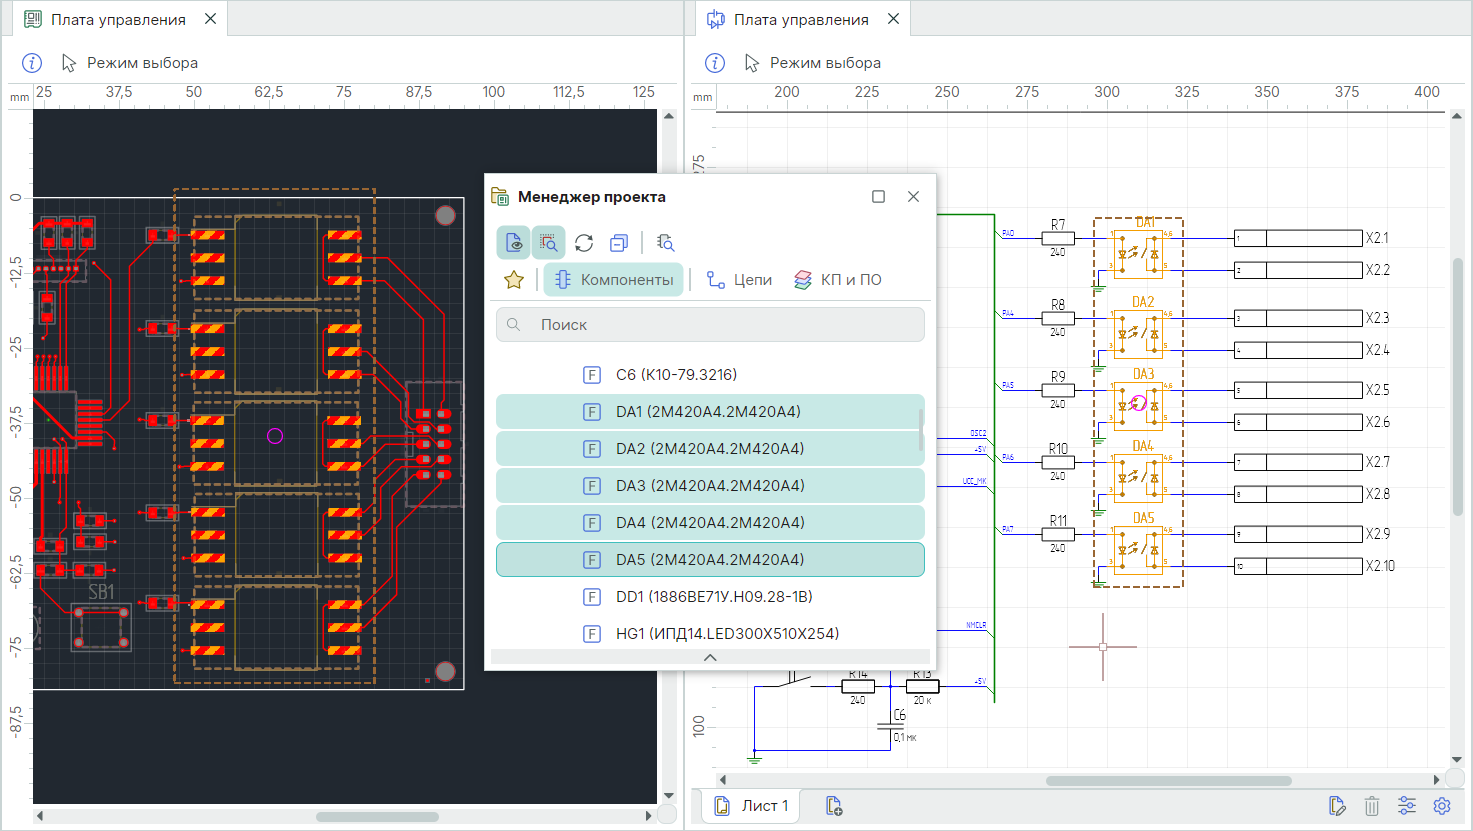1473x831 pixels.
Task: Click the refresh icon in Project Manager
Action: pos(584,243)
